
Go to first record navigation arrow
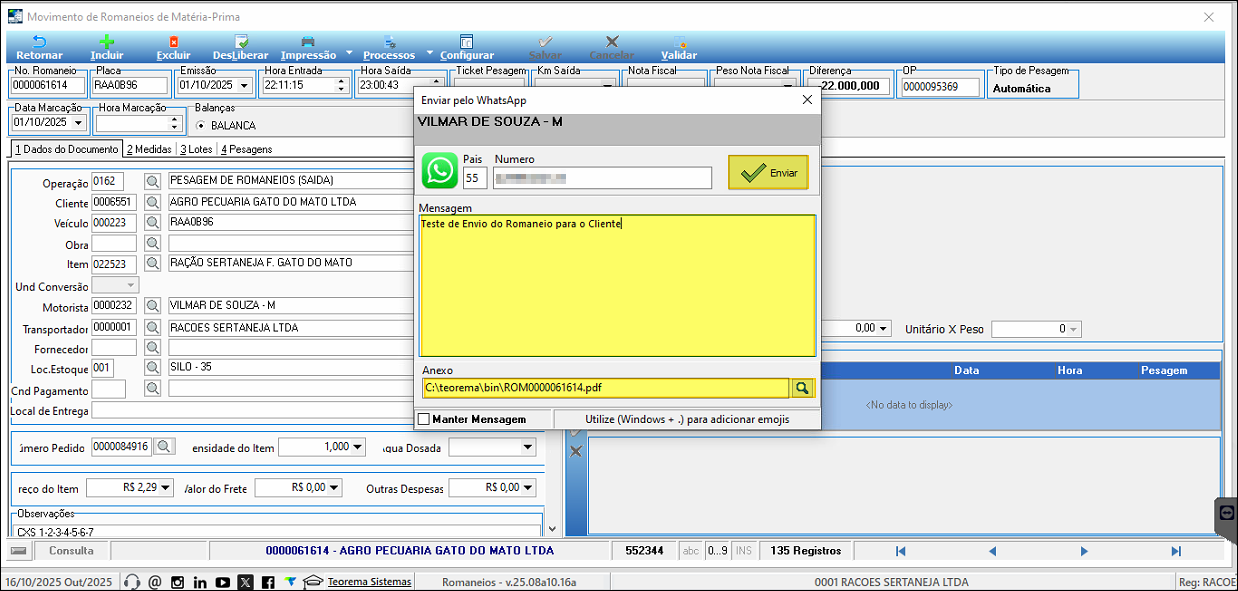point(900,551)
